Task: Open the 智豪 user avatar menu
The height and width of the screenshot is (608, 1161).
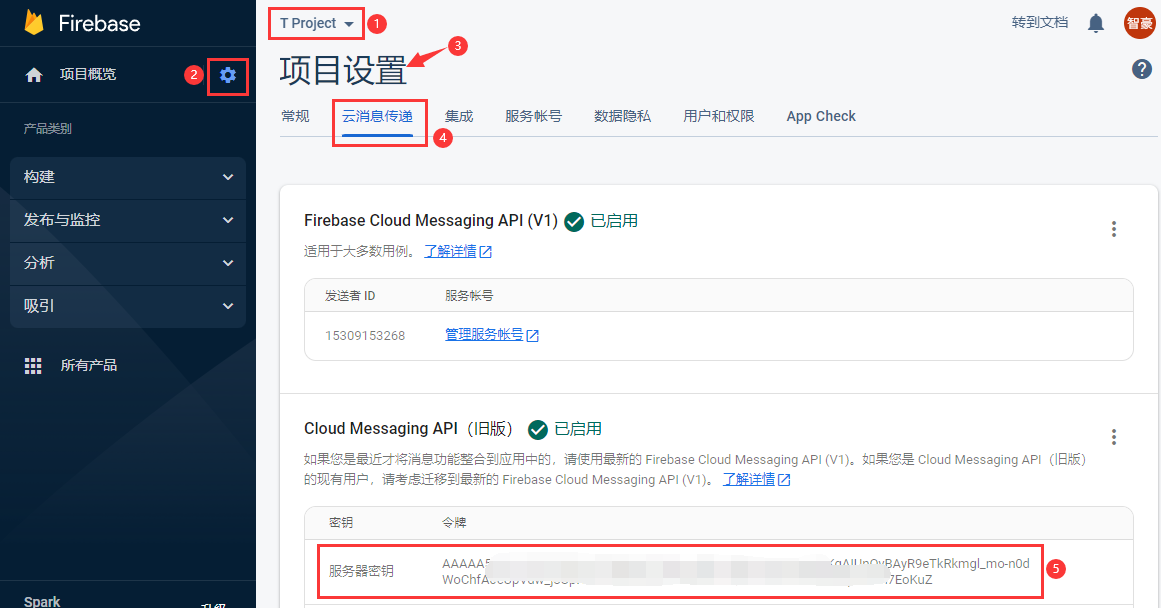Action: point(1140,23)
